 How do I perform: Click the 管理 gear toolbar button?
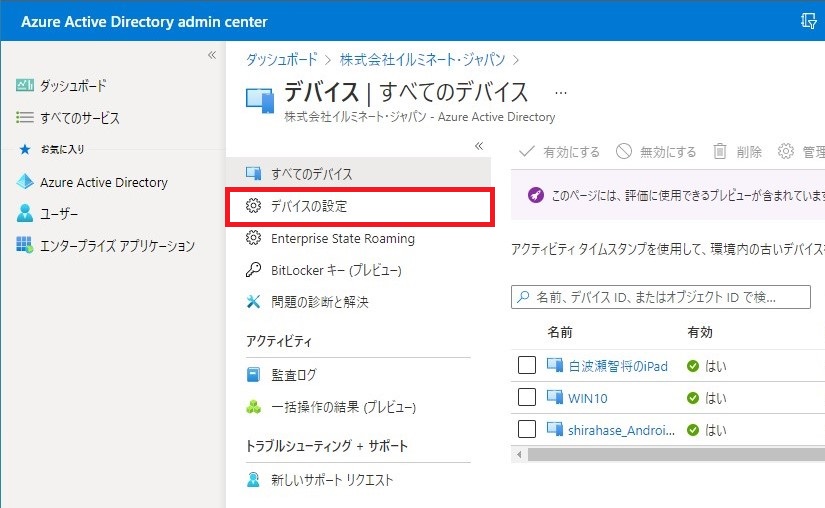pos(801,152)
